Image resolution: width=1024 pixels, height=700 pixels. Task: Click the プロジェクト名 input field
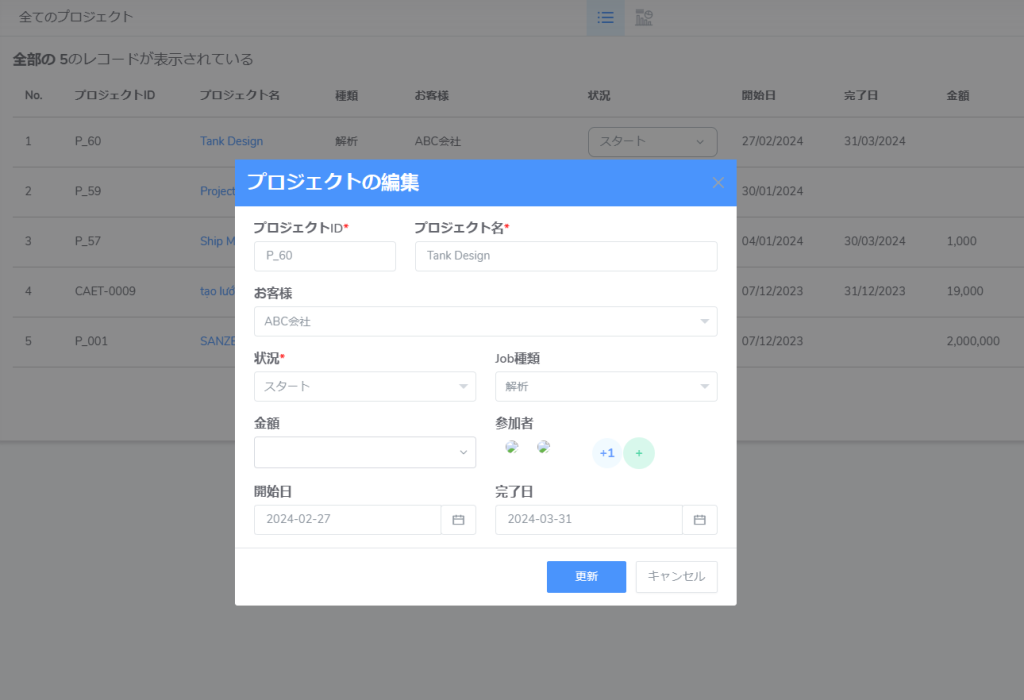tap(565, 256)
